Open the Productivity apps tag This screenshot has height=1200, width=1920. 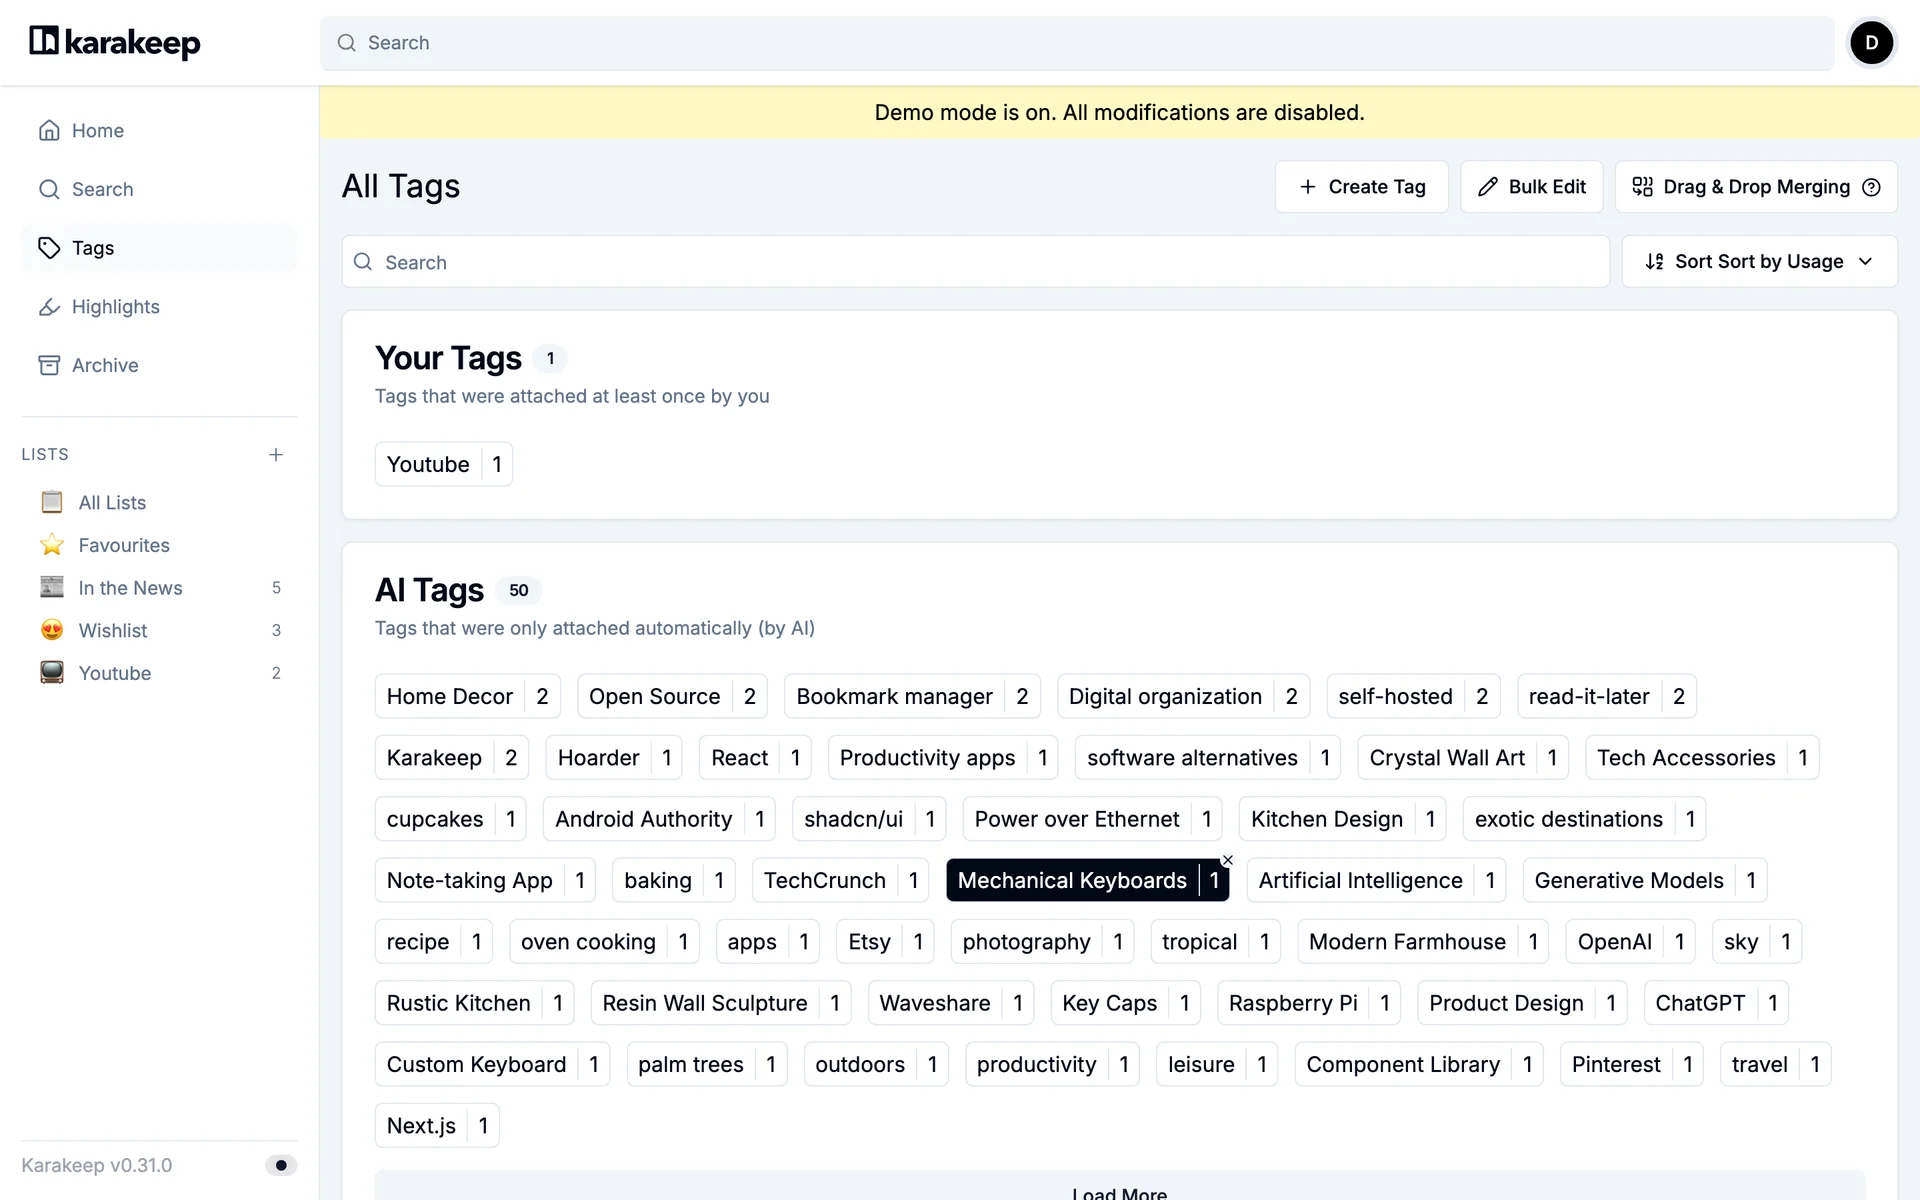(943, 758)
